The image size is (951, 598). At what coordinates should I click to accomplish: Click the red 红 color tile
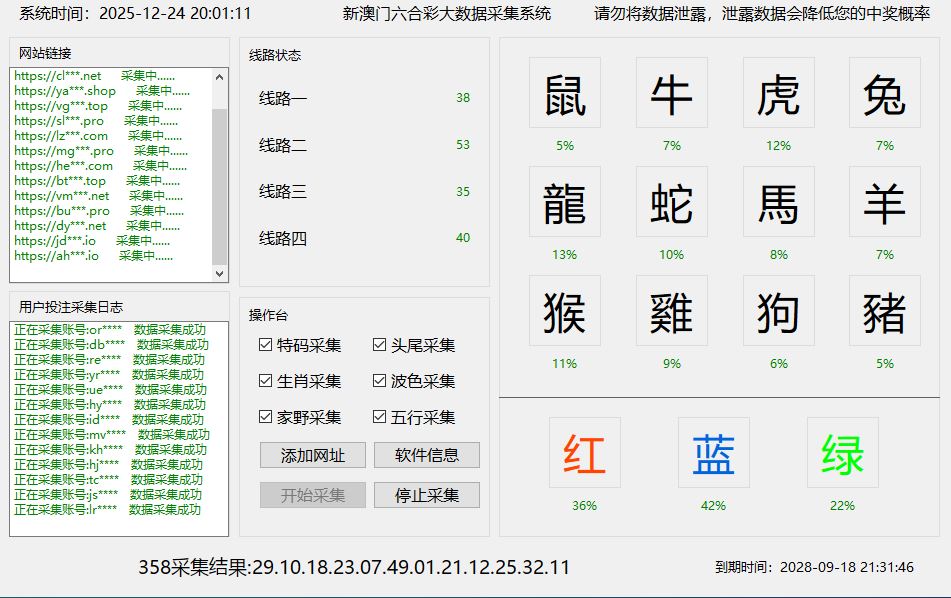pyautogui.click(x=584, y=453)
